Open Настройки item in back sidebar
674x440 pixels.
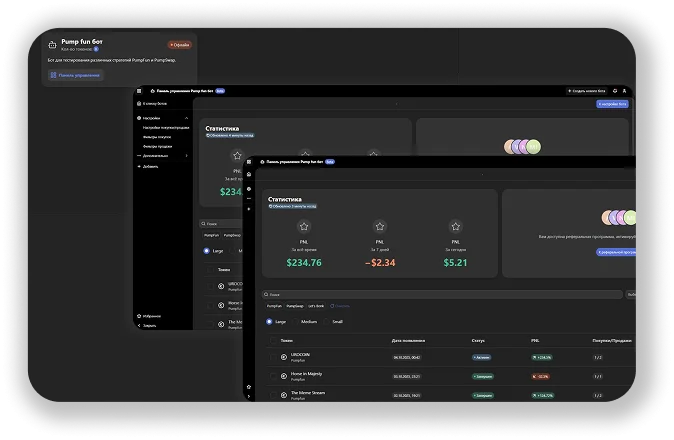149,118
